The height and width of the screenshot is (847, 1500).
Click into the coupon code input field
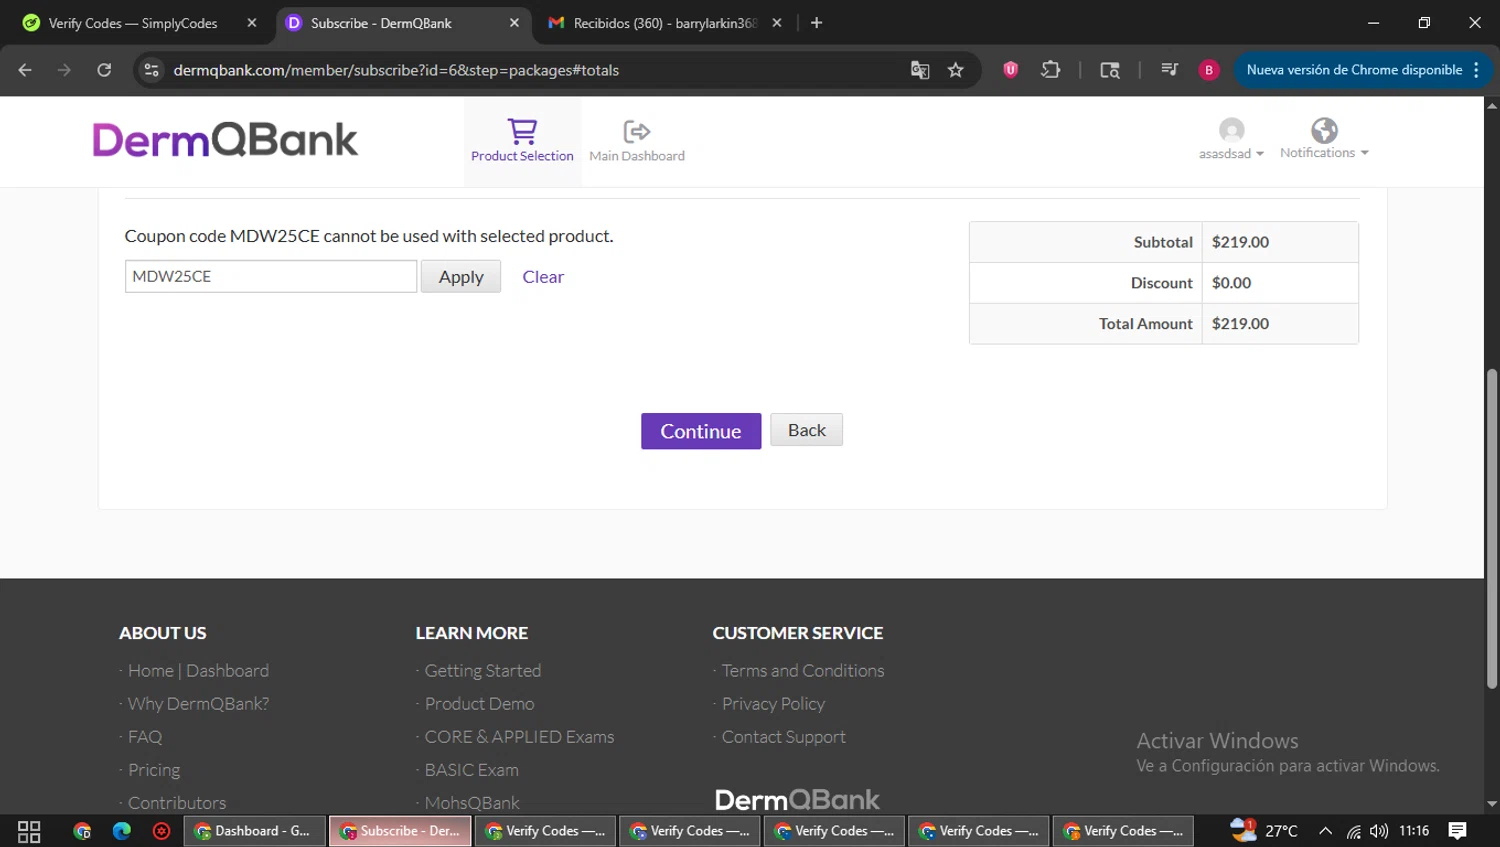270,276
